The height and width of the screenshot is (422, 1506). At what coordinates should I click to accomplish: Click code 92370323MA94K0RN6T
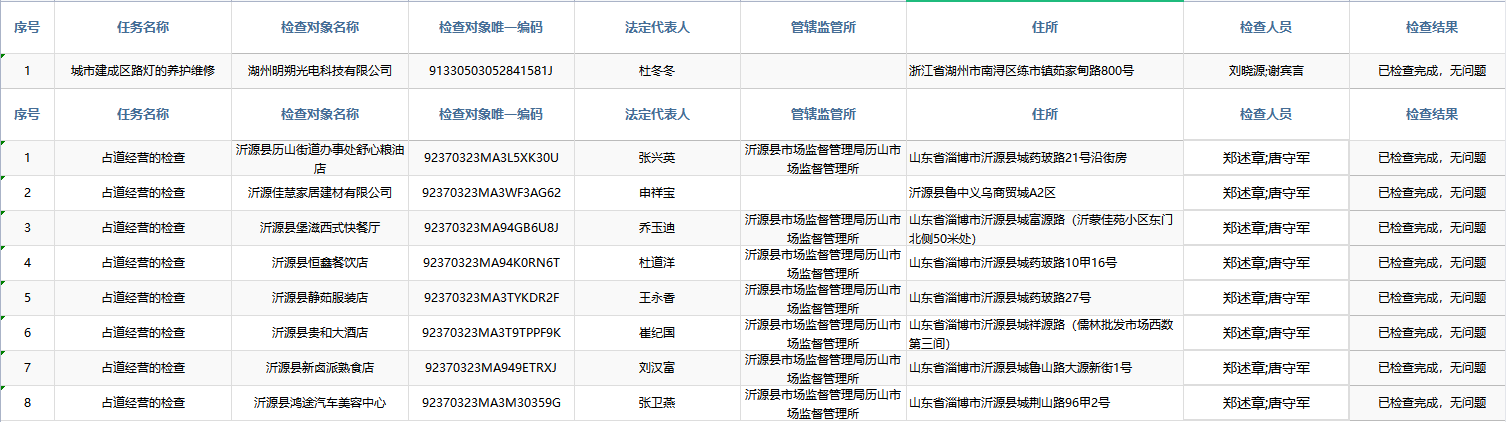coord(491,263)
